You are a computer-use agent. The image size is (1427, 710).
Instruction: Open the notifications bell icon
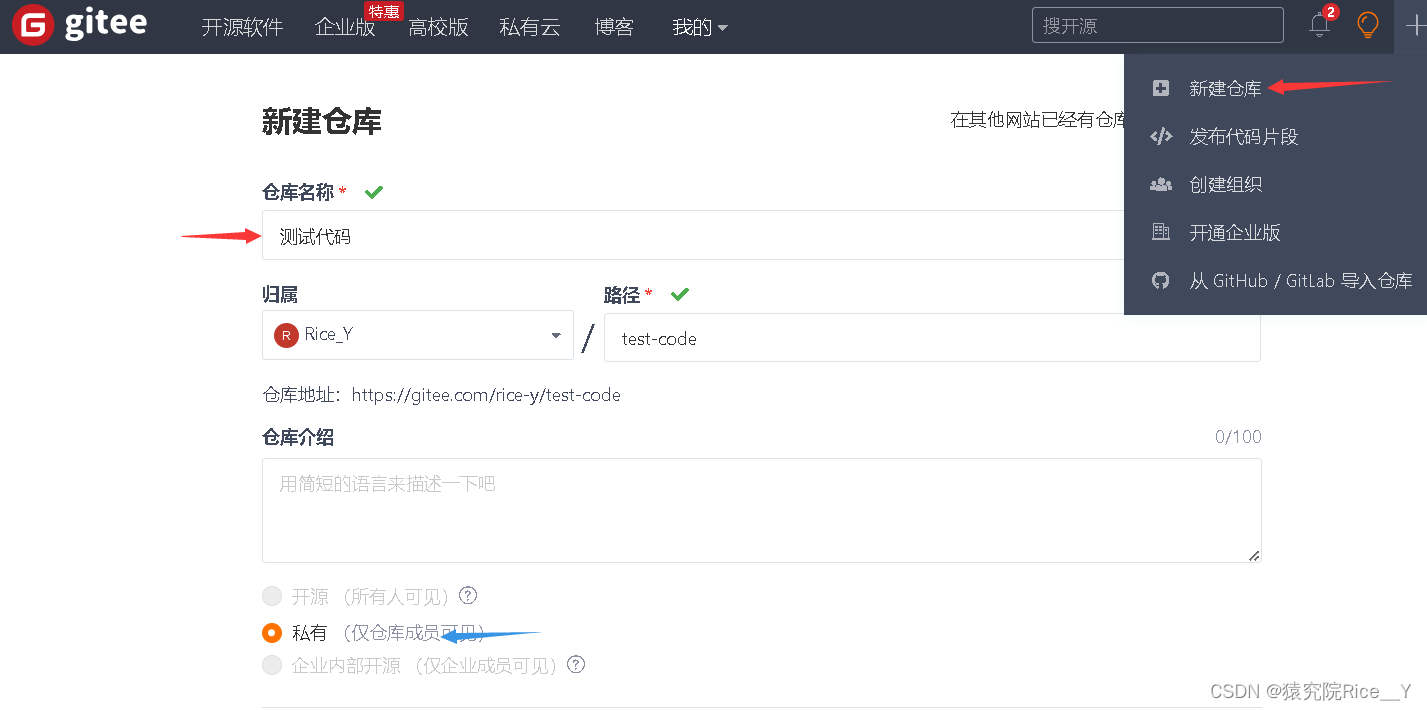1320,26
